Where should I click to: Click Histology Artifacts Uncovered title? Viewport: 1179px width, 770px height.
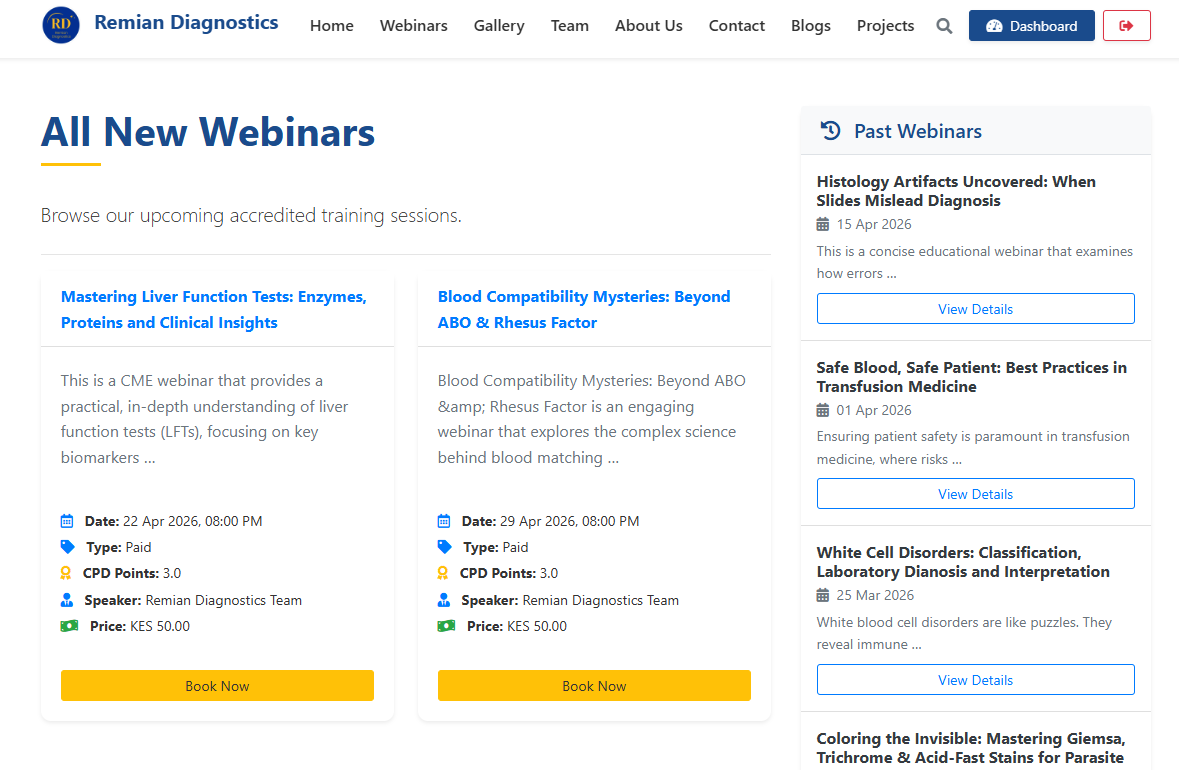click(956, 191)
